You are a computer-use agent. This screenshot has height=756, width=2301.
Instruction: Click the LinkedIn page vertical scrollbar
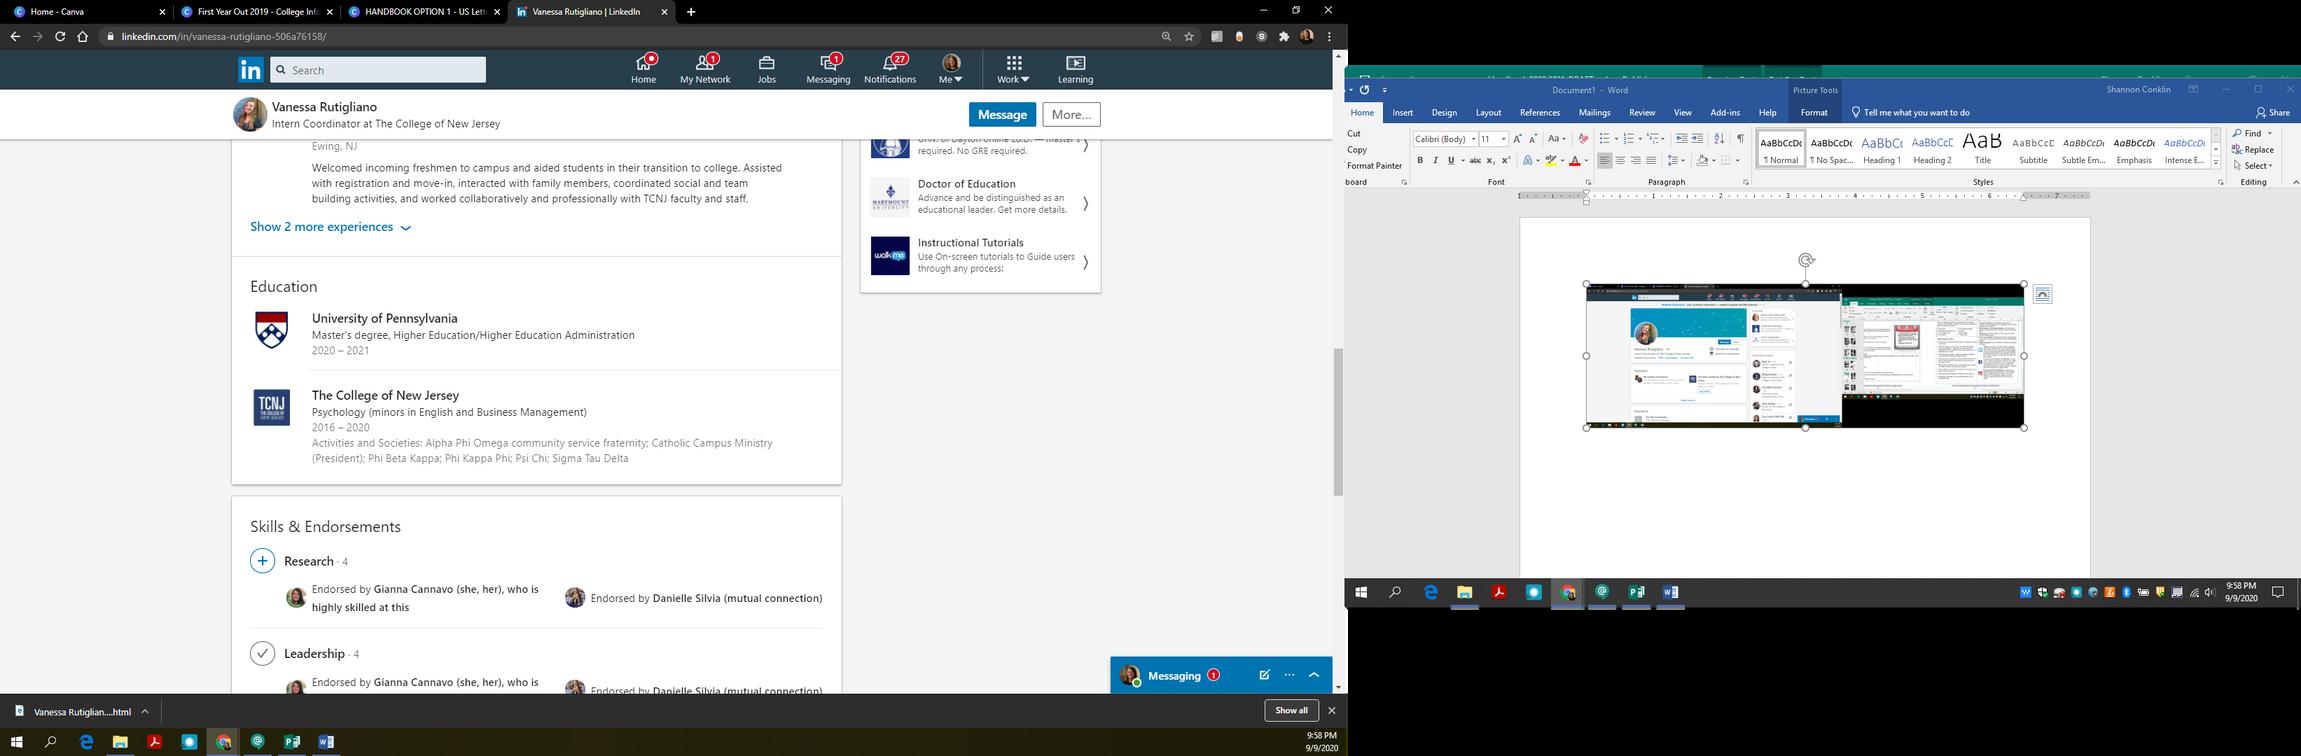point(1339,420)
